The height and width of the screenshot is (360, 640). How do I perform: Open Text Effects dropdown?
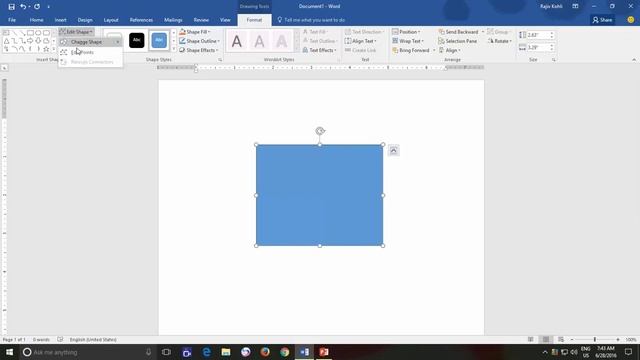coord(320,50)
